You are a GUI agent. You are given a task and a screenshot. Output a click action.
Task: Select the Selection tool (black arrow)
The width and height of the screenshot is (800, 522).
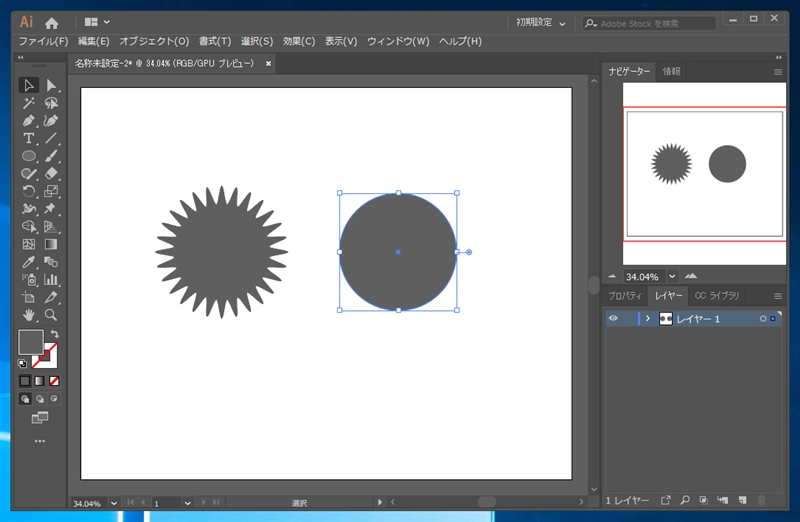click(x=29, y=85)
